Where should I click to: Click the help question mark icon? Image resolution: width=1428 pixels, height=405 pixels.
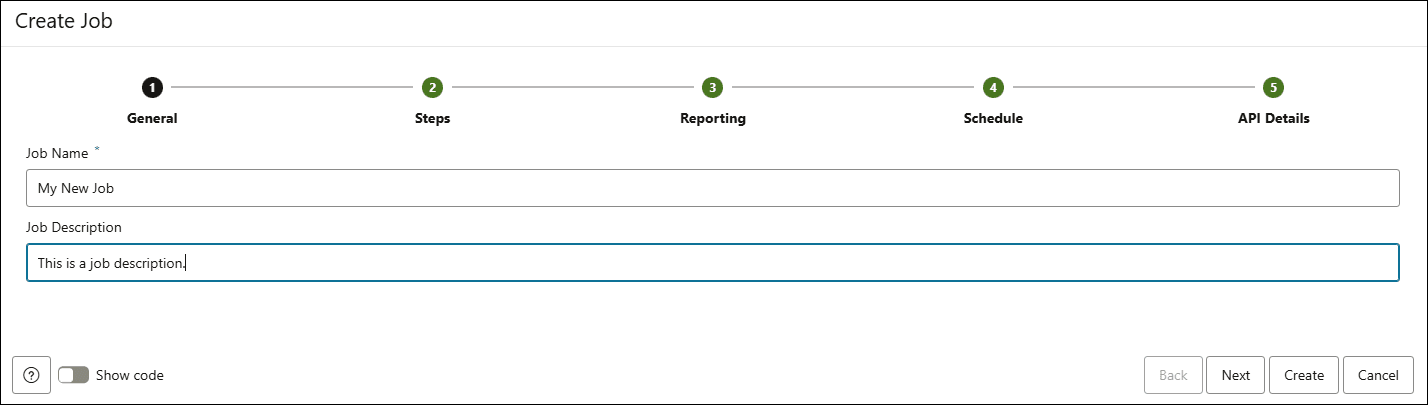(x=32, y=375)
